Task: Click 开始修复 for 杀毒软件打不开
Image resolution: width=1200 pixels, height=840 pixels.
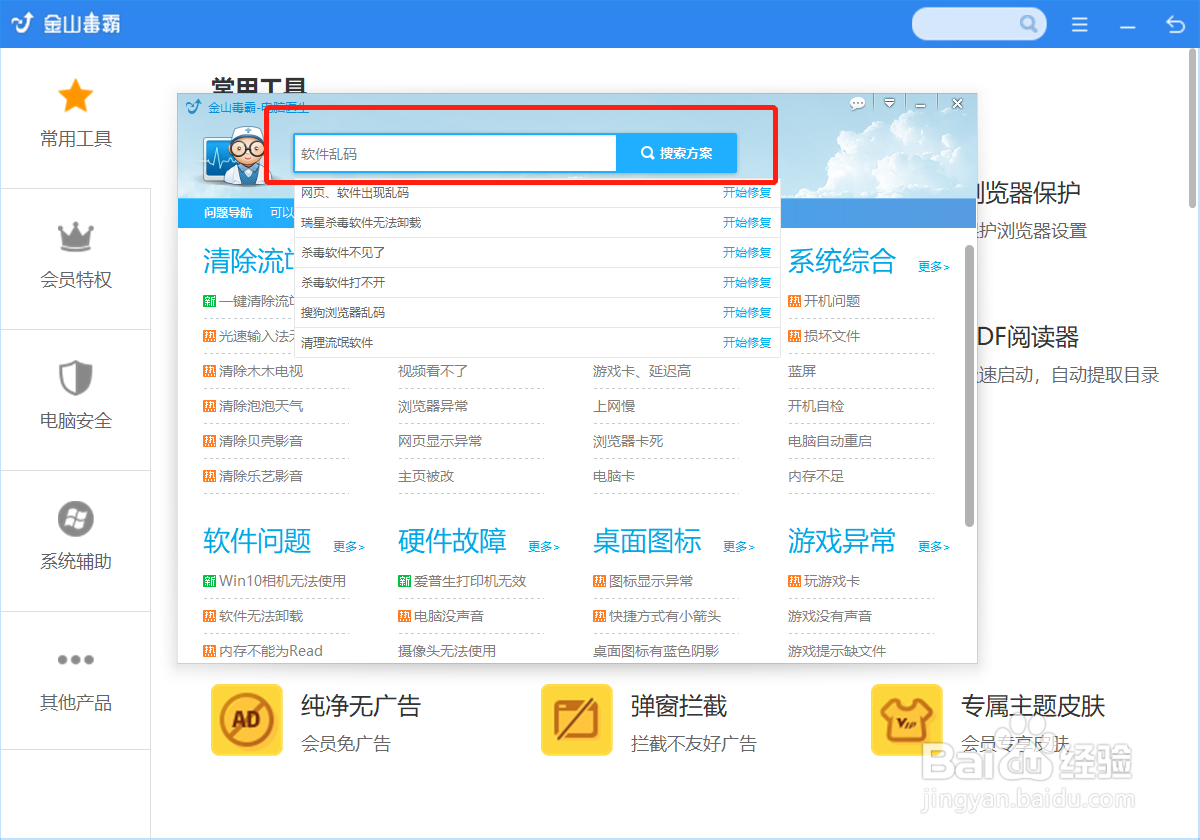Action: tap(747, 283)
